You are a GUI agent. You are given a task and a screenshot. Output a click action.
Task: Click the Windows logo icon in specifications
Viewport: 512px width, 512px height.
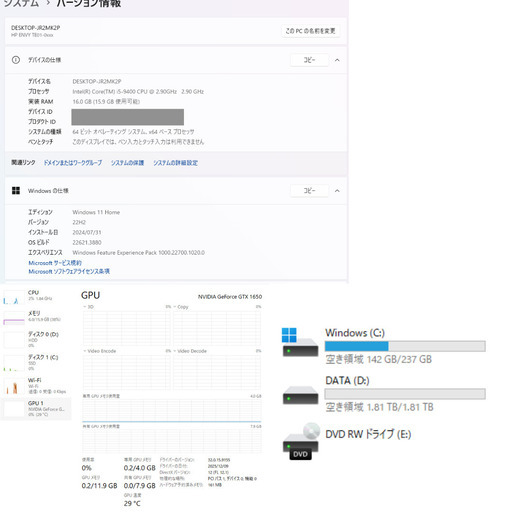[x=16, y=191]
